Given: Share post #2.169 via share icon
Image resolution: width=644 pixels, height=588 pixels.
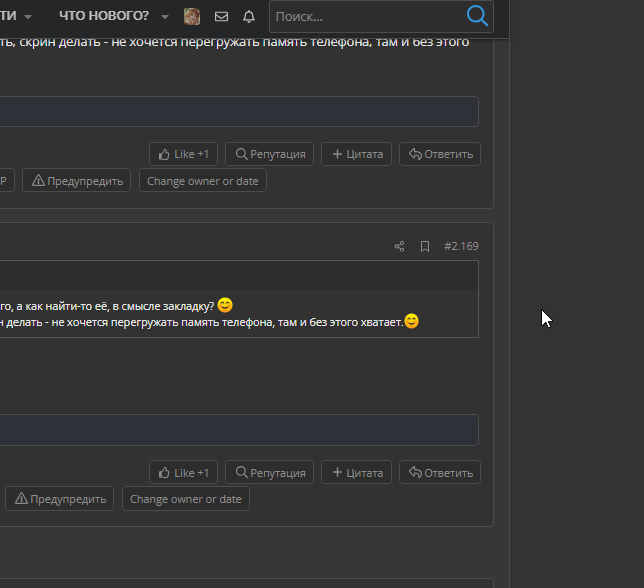Looking at the screenshot, I should point(399,246).
